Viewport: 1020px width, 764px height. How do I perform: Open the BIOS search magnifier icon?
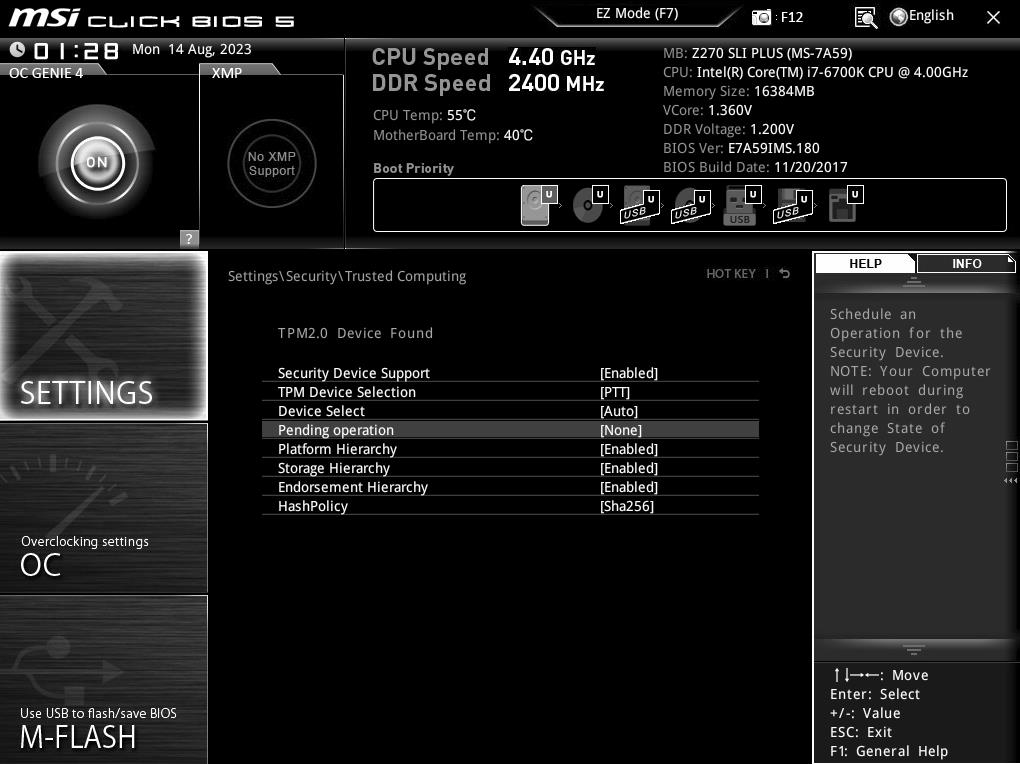point(866,18)
